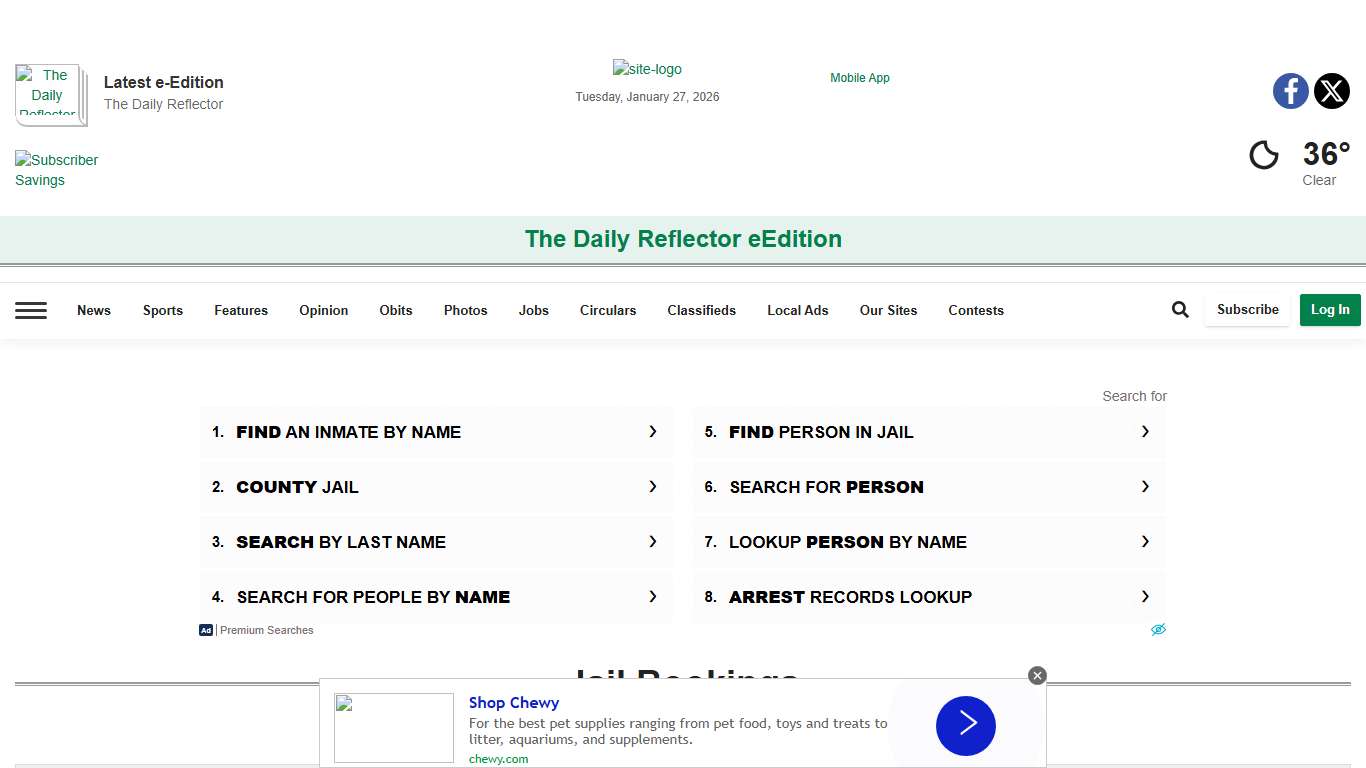Click the clear night weather icon
This screenshot has width=1366, height=768.
(1263, 155)
